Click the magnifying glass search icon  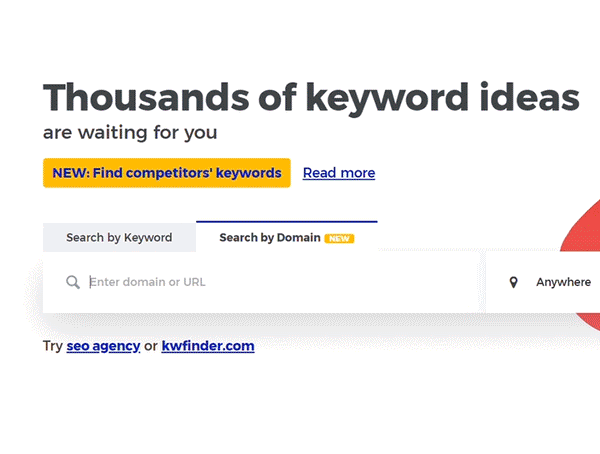73,282
